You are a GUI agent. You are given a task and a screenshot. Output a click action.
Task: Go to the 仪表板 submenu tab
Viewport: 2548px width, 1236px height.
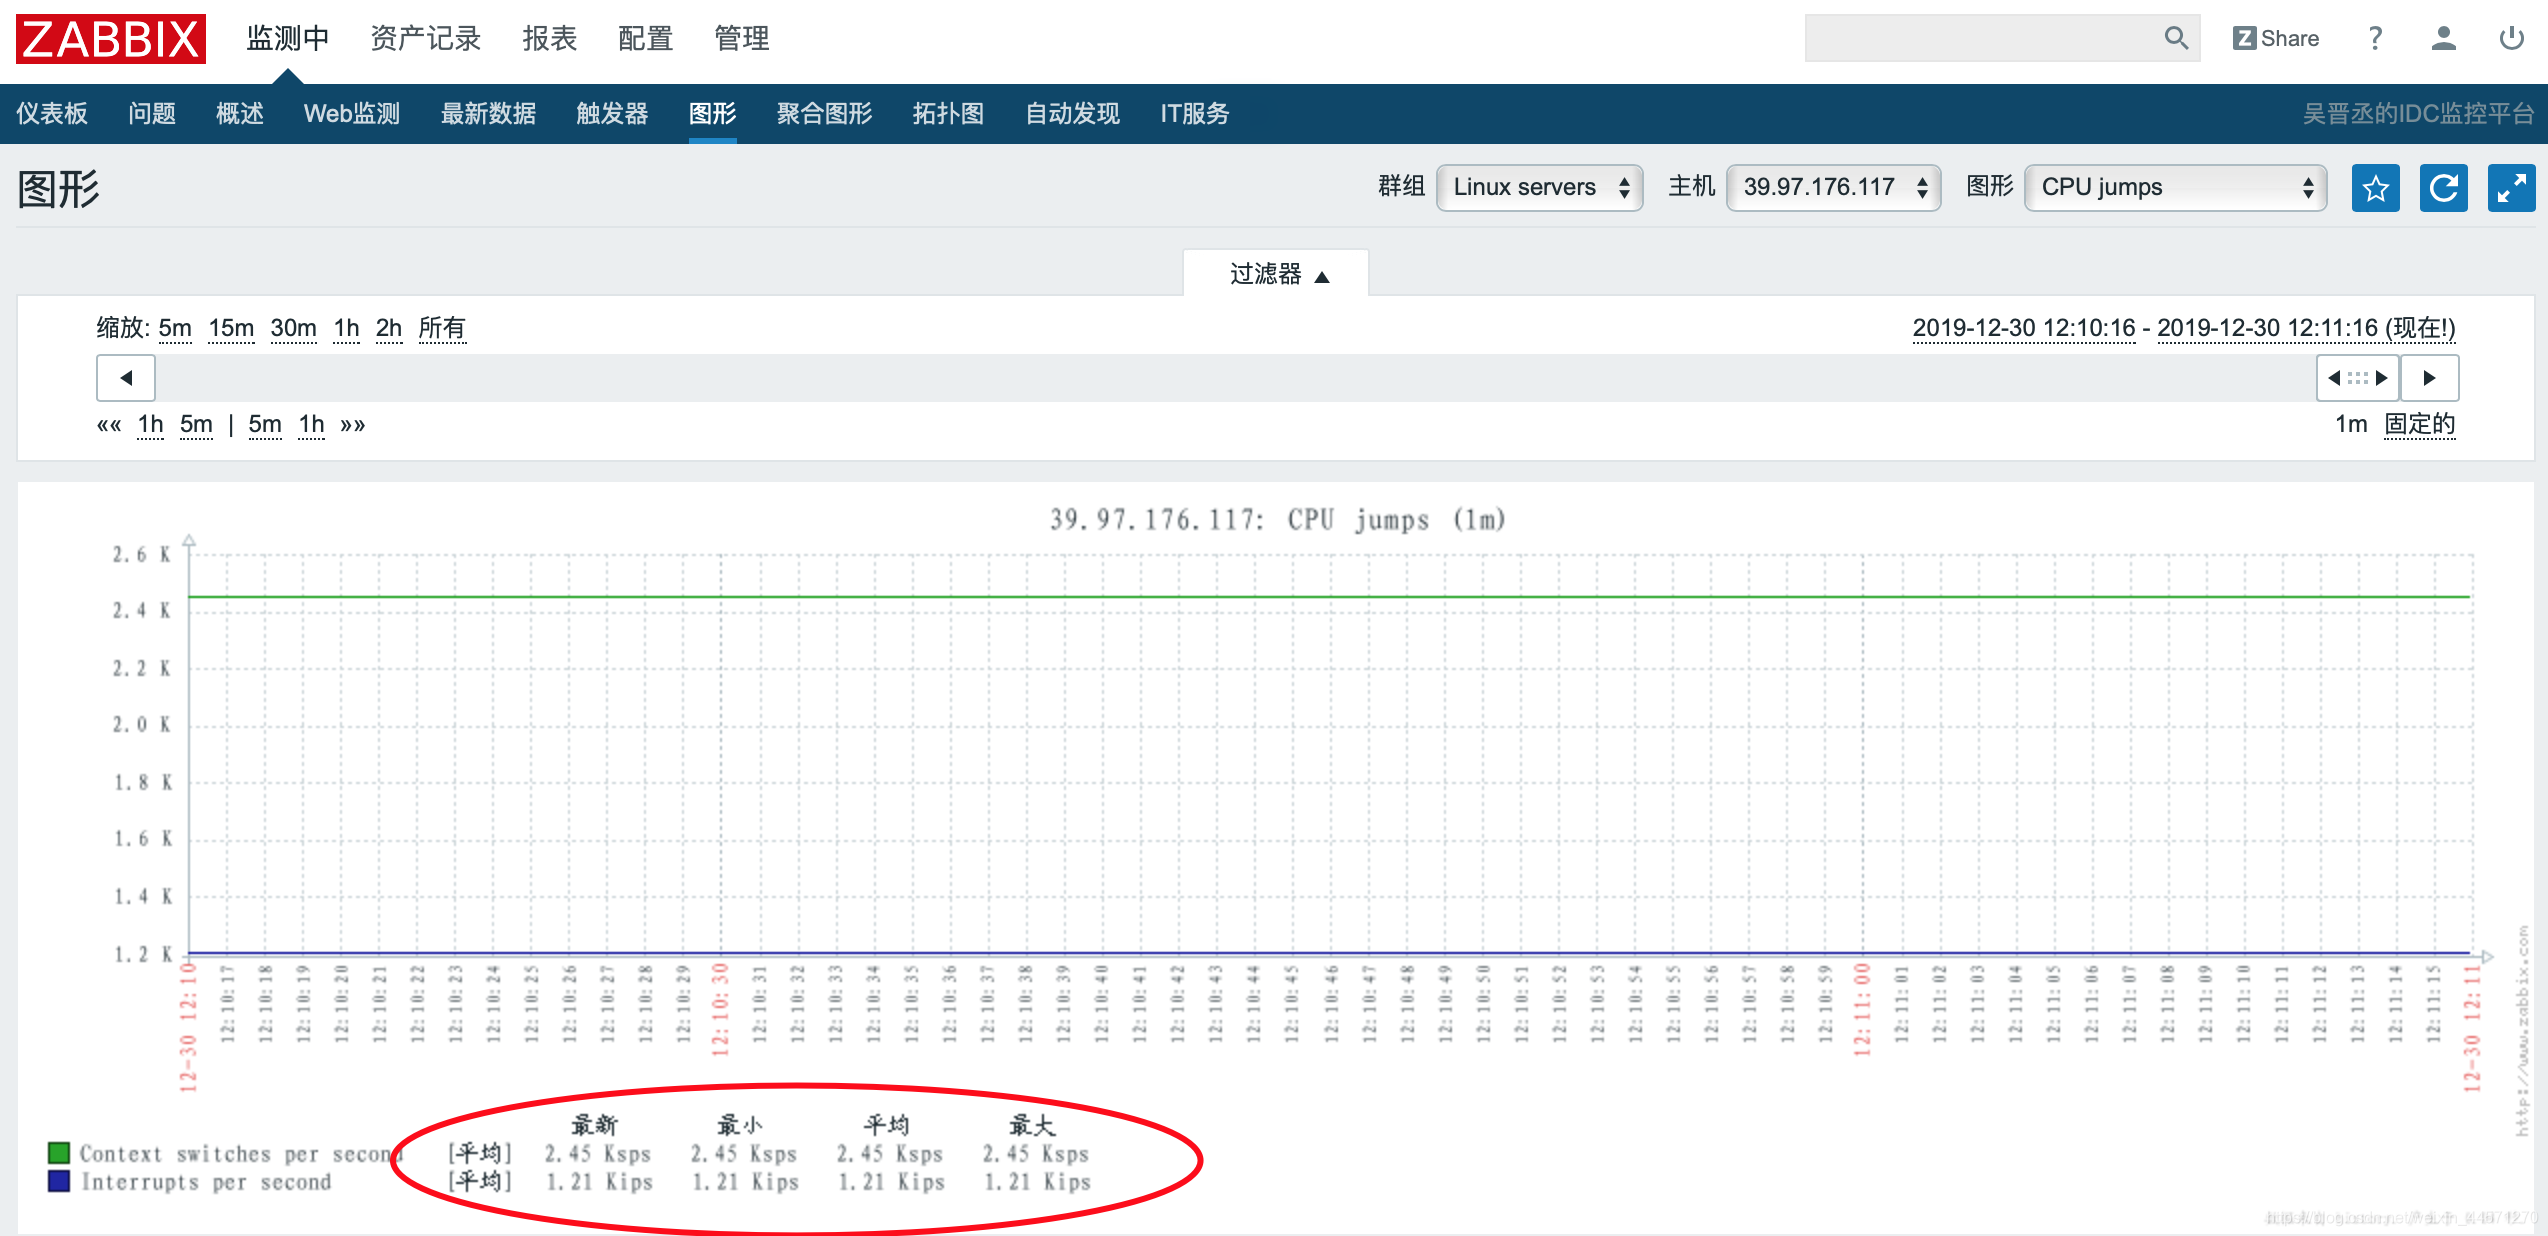point(52,114)
